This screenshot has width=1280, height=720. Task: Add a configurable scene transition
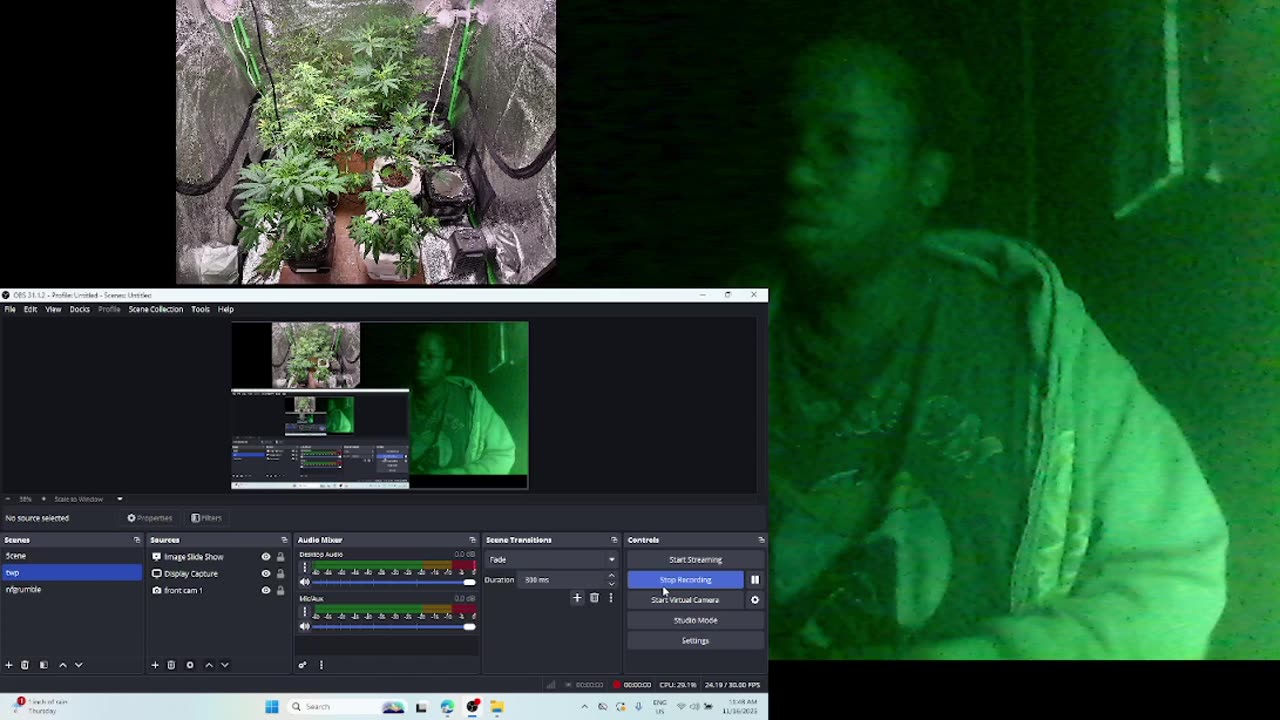[x=577, y=598]
